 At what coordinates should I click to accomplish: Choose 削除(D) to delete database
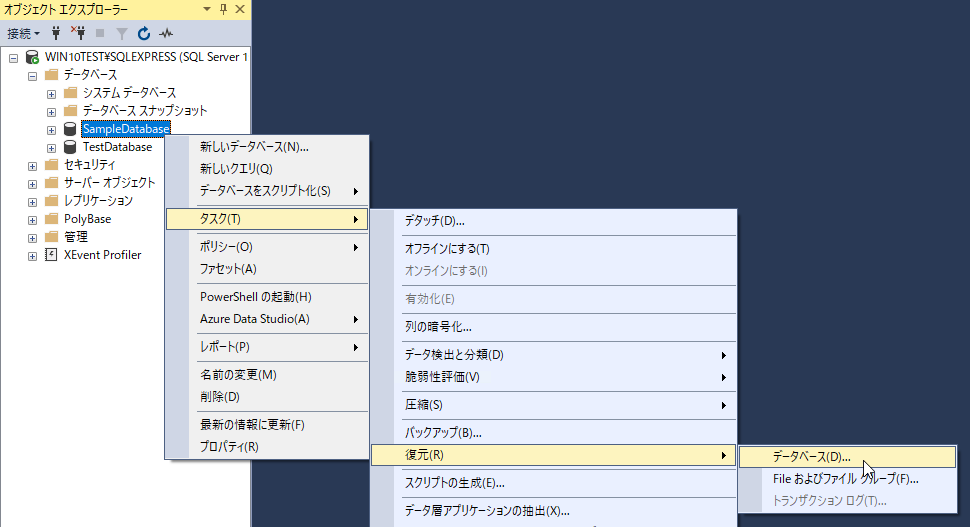click(267, 397)
